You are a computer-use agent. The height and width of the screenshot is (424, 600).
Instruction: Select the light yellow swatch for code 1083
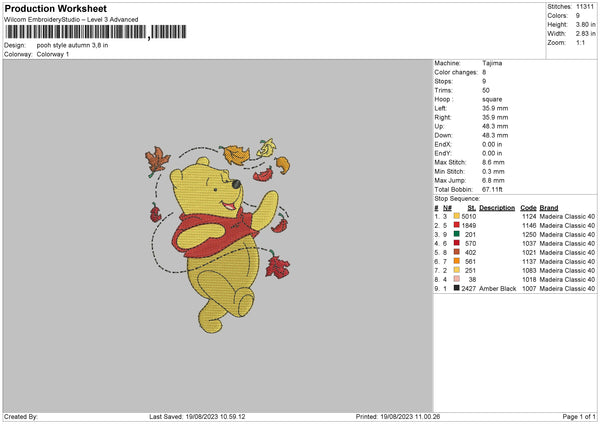pos(457,270)
